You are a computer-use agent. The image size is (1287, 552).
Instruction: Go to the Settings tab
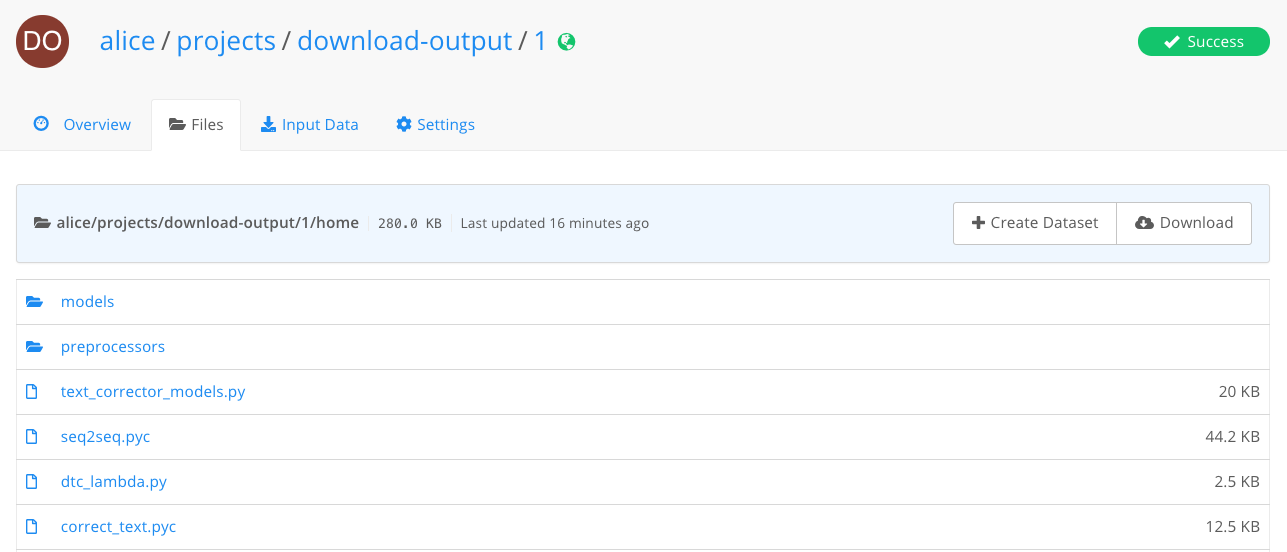tap(435, 125)
